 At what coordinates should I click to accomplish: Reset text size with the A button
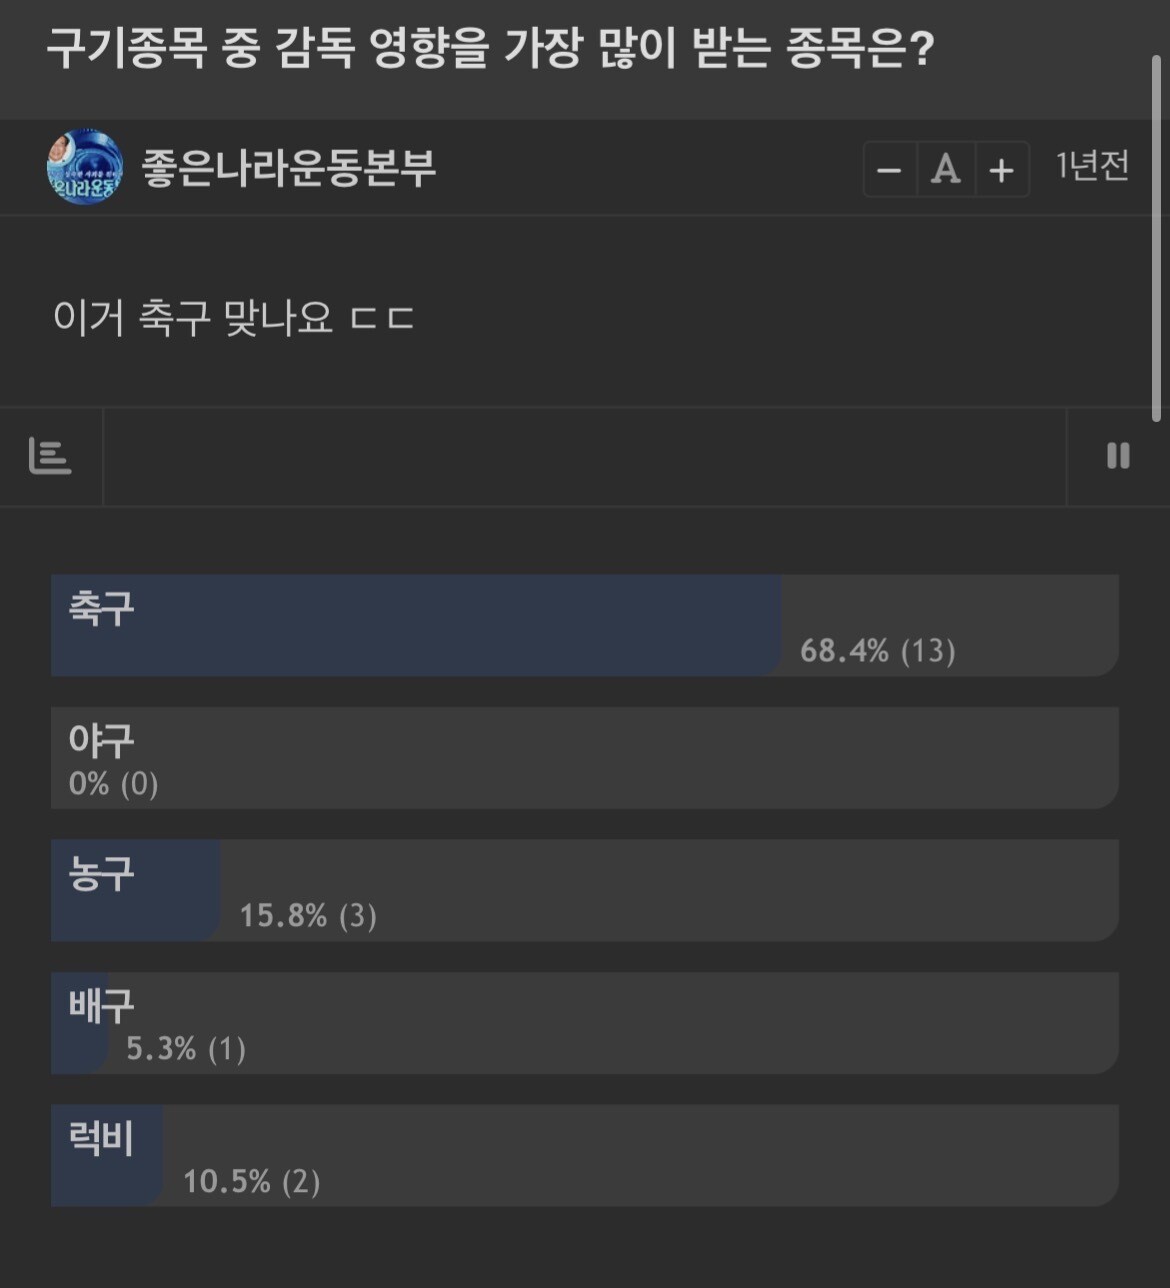click(946, 169)
